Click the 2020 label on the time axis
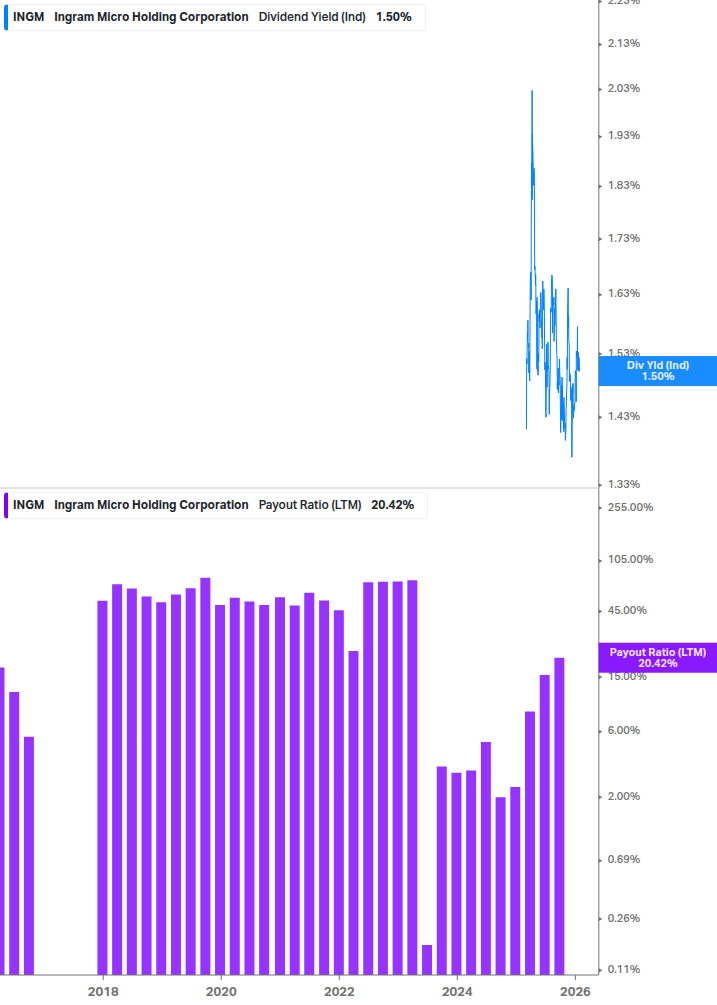 click(221, 991)
